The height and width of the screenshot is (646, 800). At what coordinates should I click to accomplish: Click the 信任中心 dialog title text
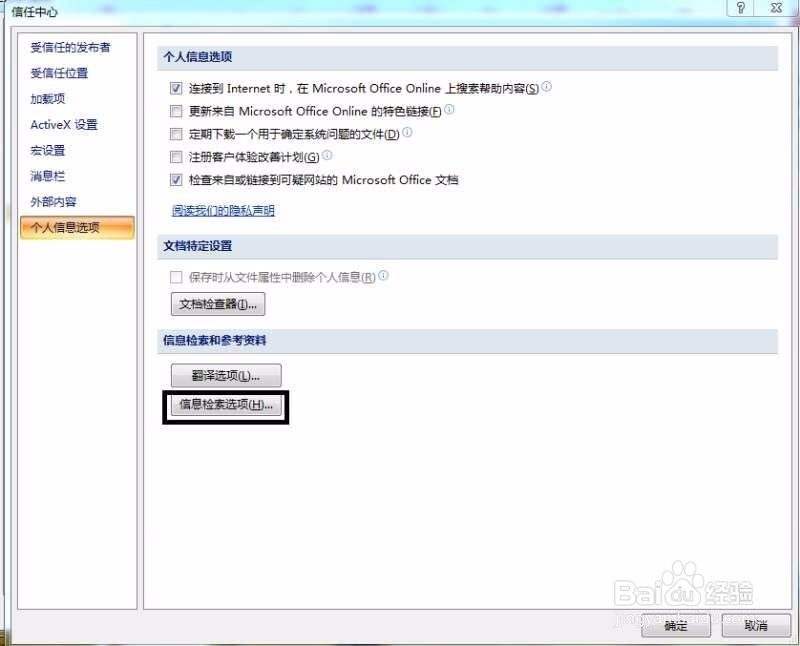point(35,11)
